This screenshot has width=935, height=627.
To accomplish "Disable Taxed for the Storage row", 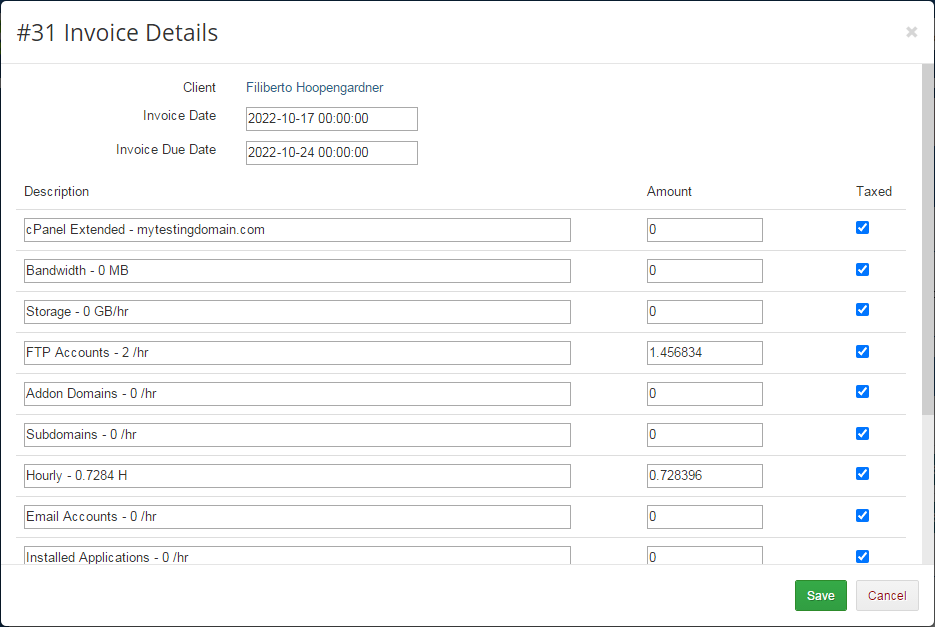I will [862, 310].
